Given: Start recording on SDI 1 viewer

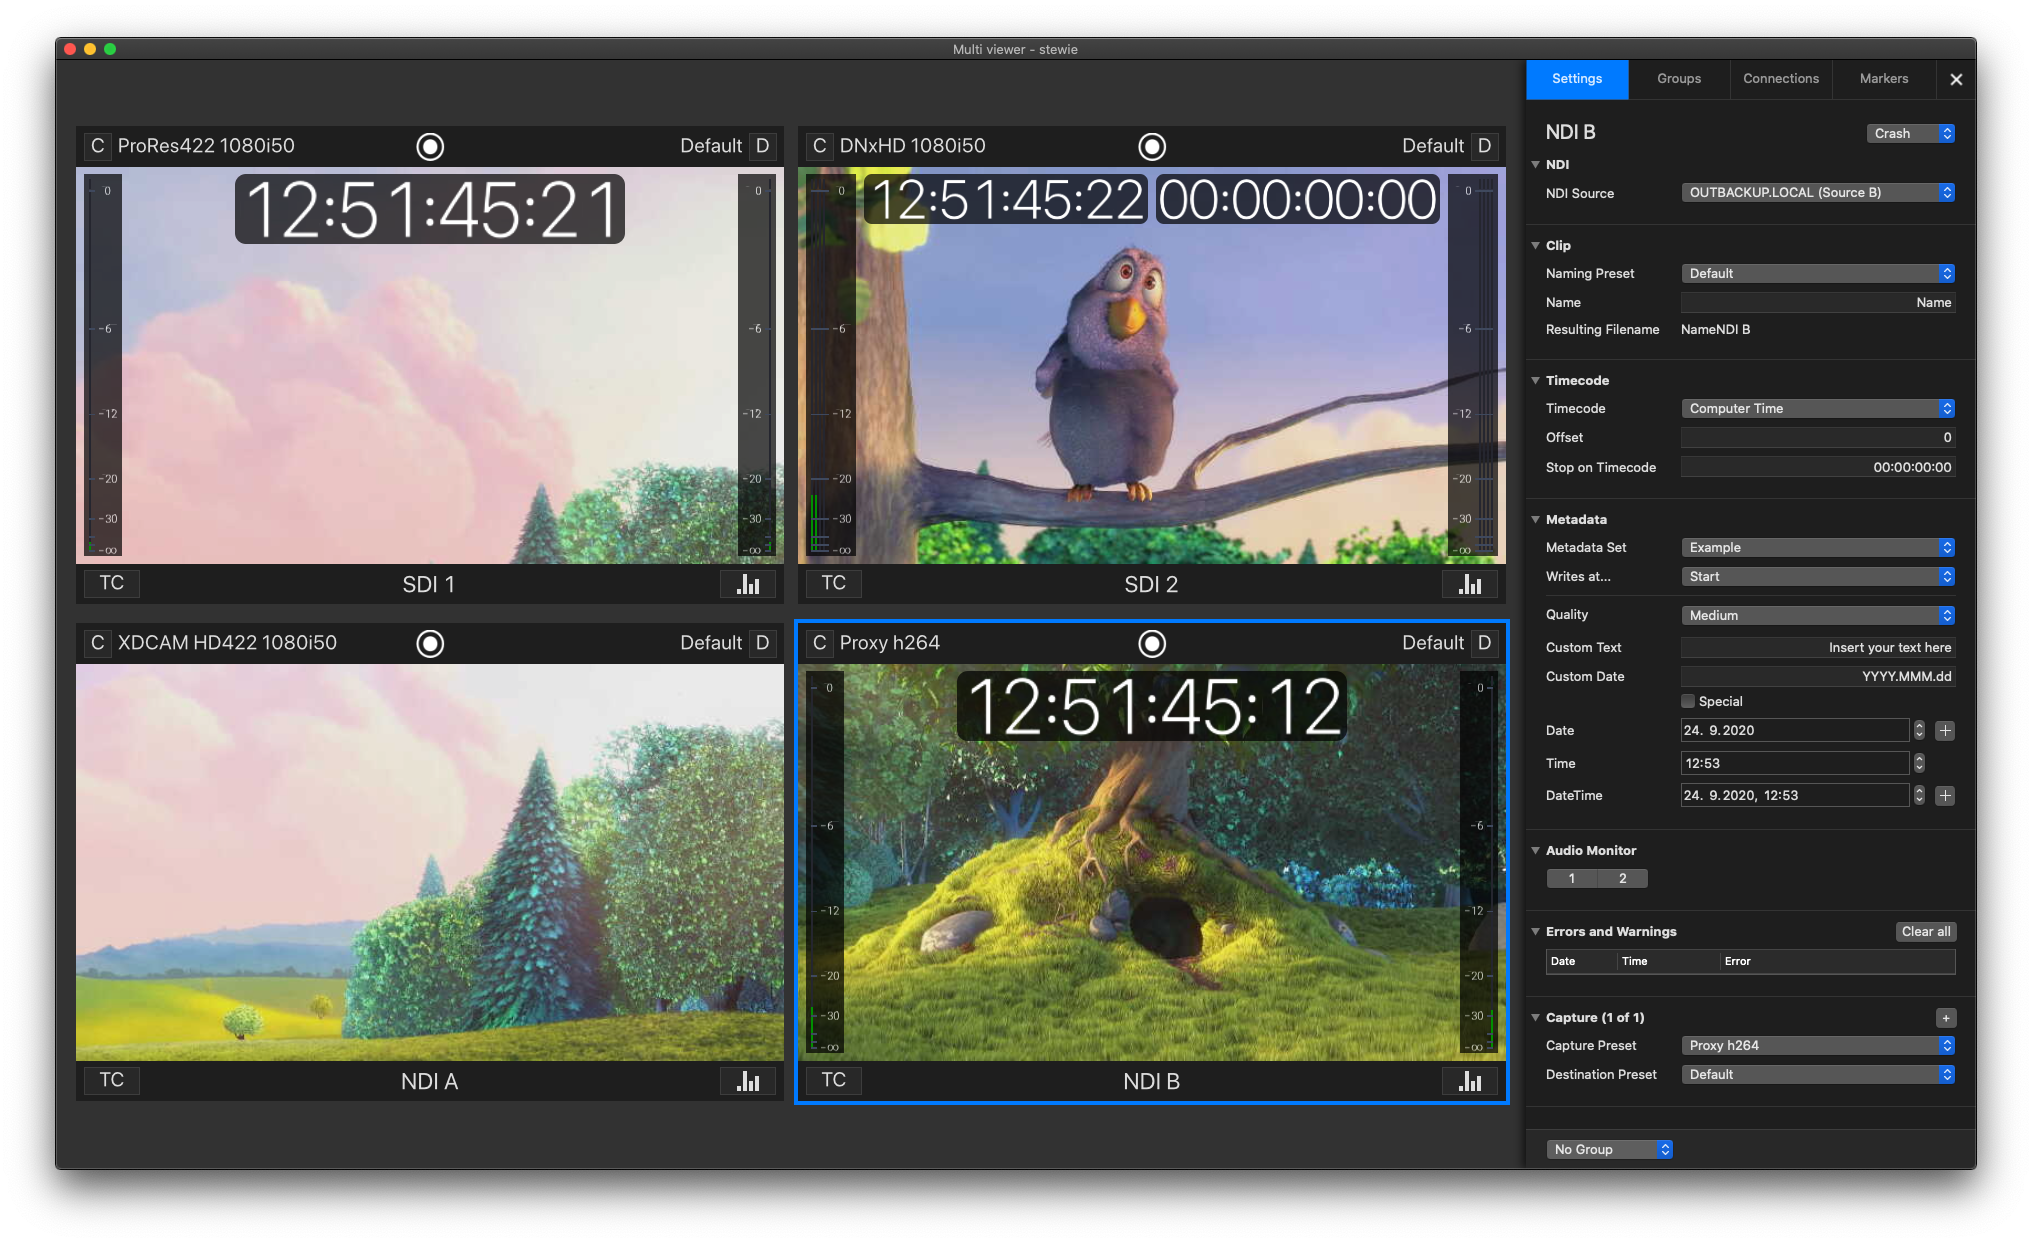Looking at the screenshot, I should 430,147.
